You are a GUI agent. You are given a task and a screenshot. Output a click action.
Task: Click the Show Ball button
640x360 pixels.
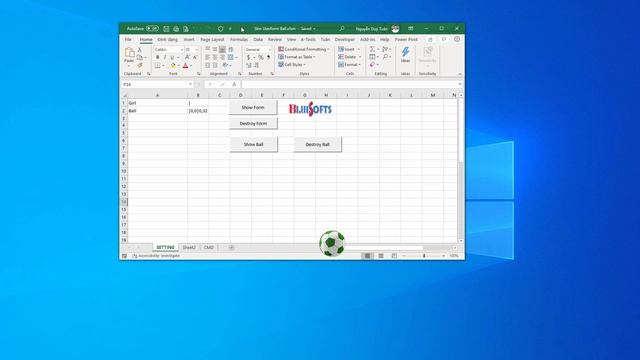pos(253,144)
